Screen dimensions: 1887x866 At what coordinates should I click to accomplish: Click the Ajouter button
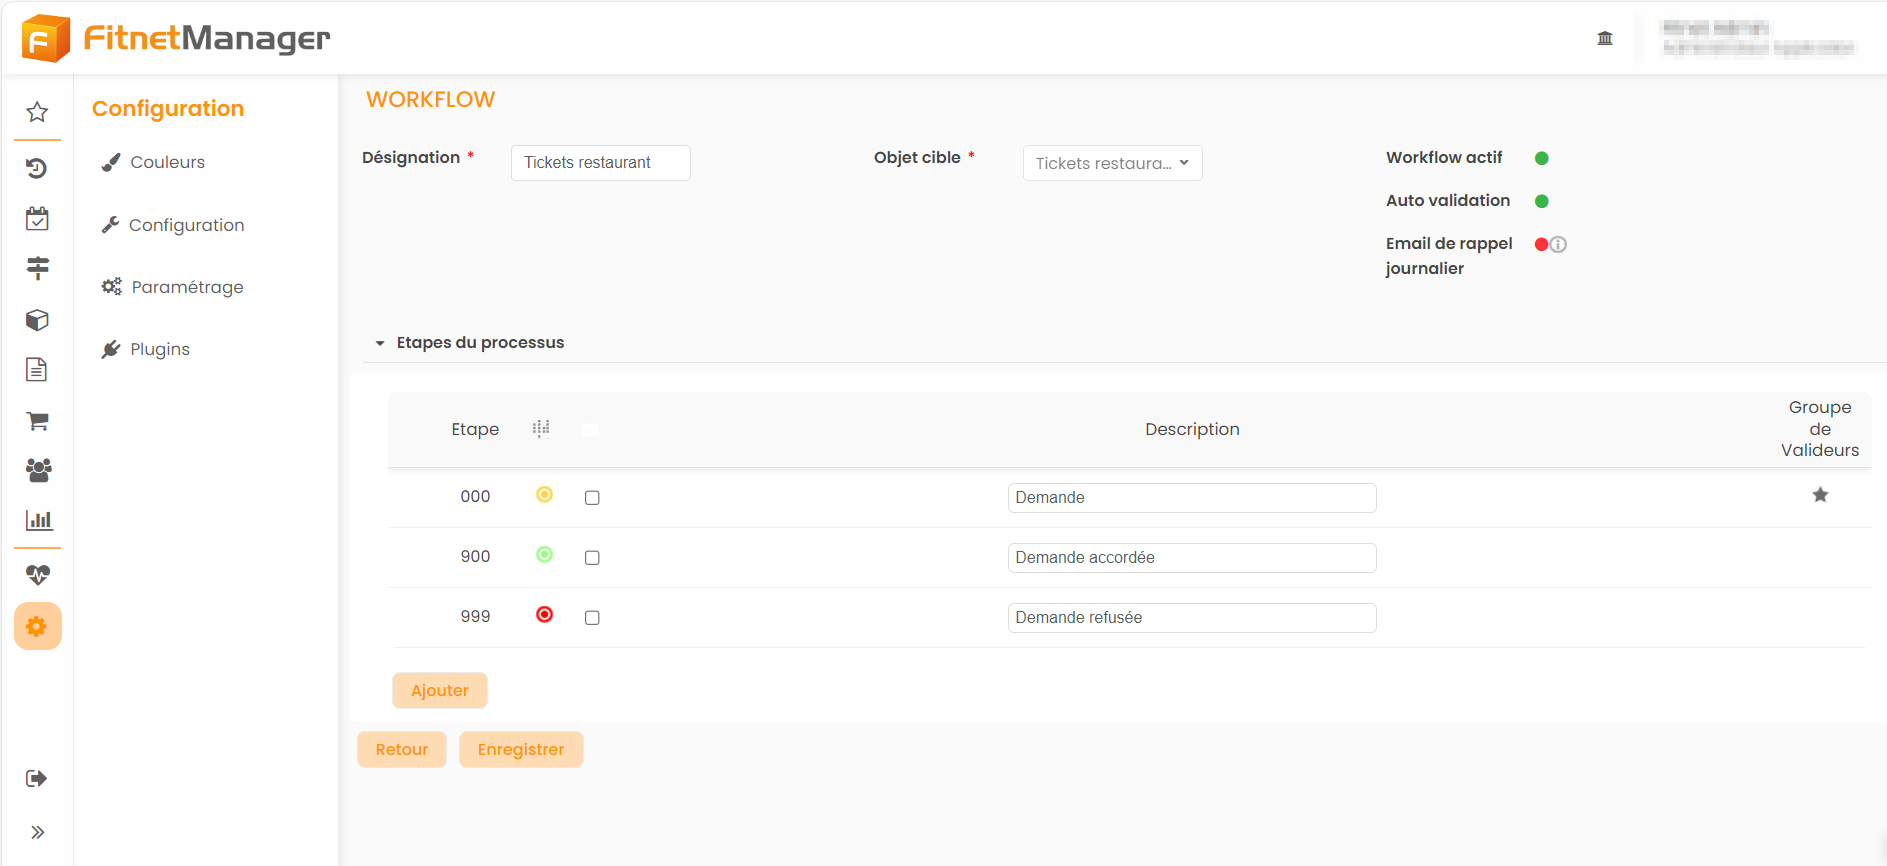coord(439,691)
